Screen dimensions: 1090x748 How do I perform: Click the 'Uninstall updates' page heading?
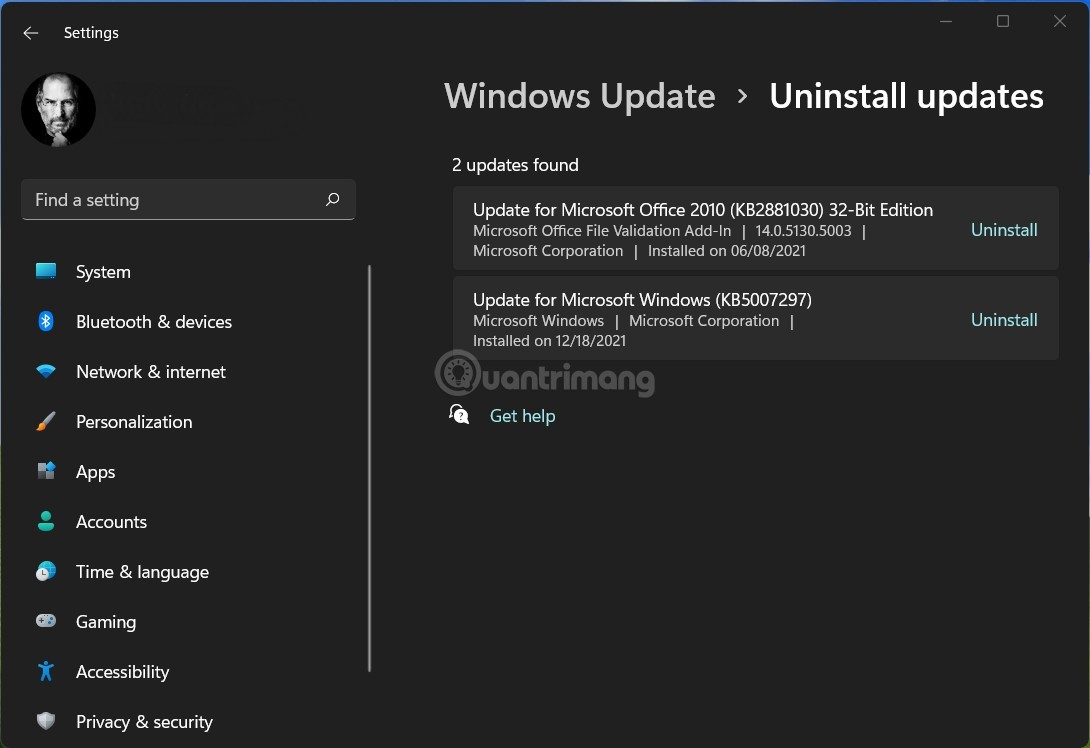pyautogui.click(x=906, y=96)
